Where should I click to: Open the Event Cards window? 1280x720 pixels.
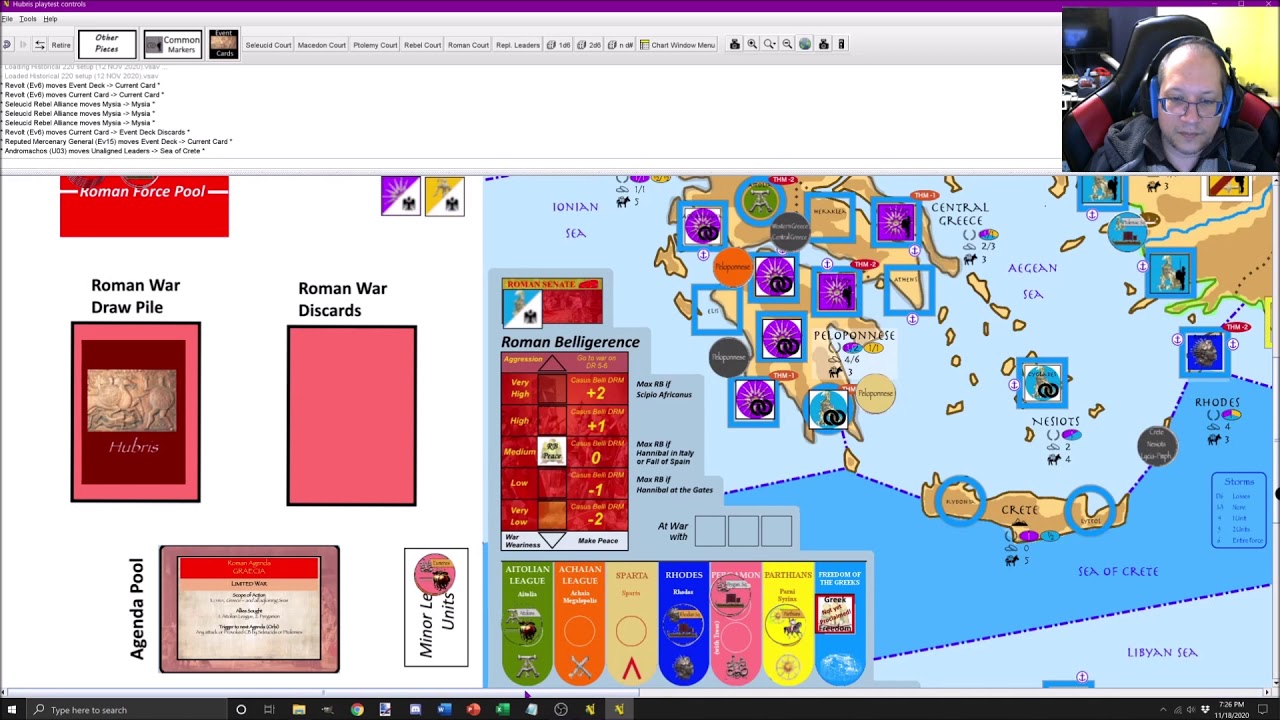(224, 44)
